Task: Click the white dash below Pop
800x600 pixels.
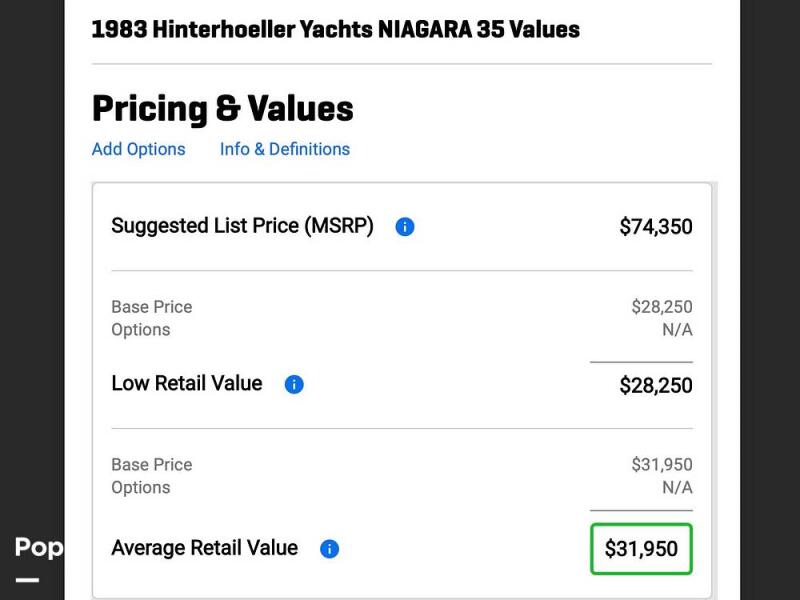Action: click(x=27, y=580)
